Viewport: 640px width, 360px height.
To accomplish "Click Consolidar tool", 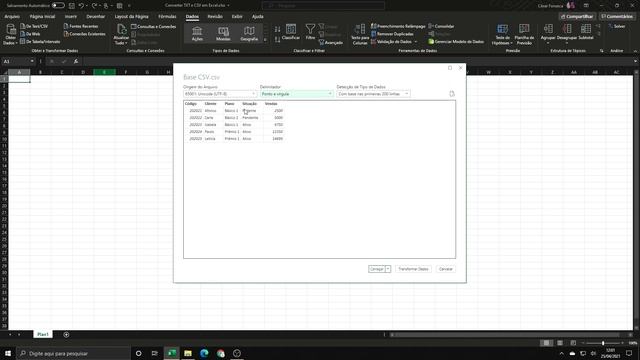I will [441, 26].
